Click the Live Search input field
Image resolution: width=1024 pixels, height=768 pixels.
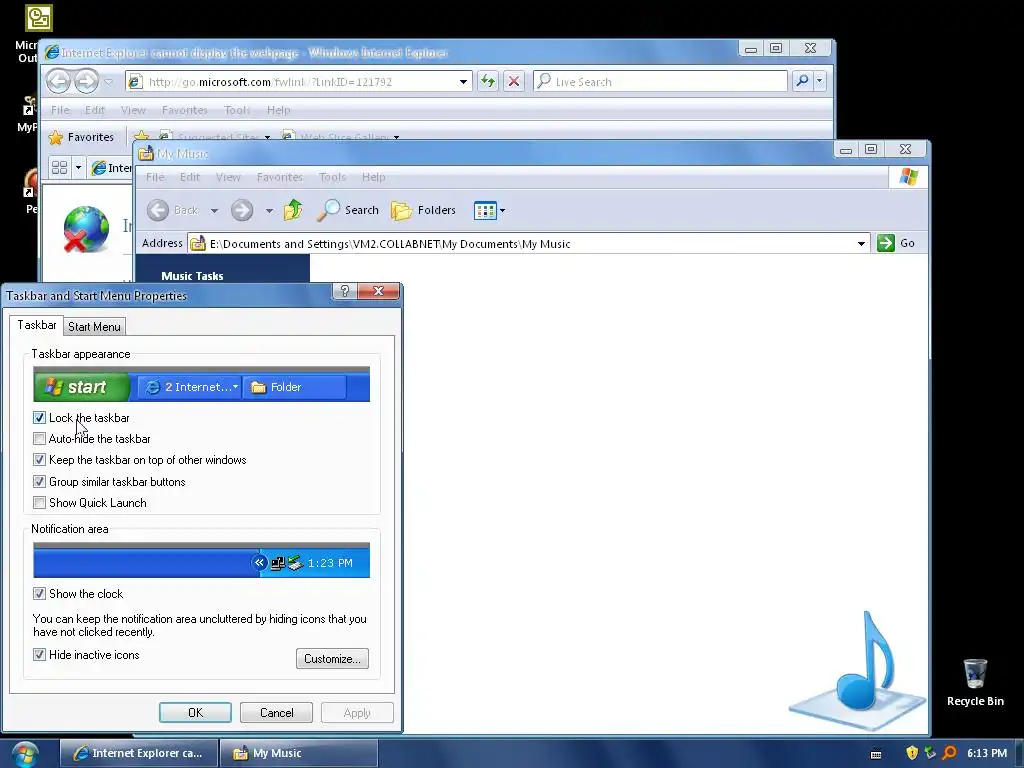(x=660, y=82)
